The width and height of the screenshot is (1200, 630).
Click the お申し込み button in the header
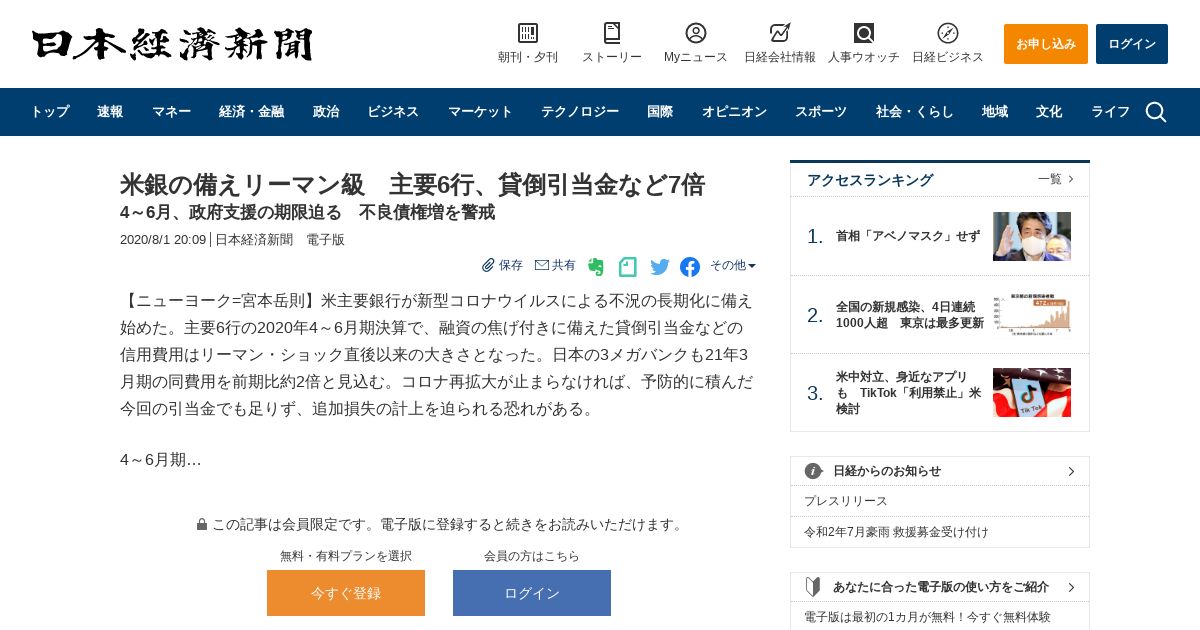pos(1046,44)
